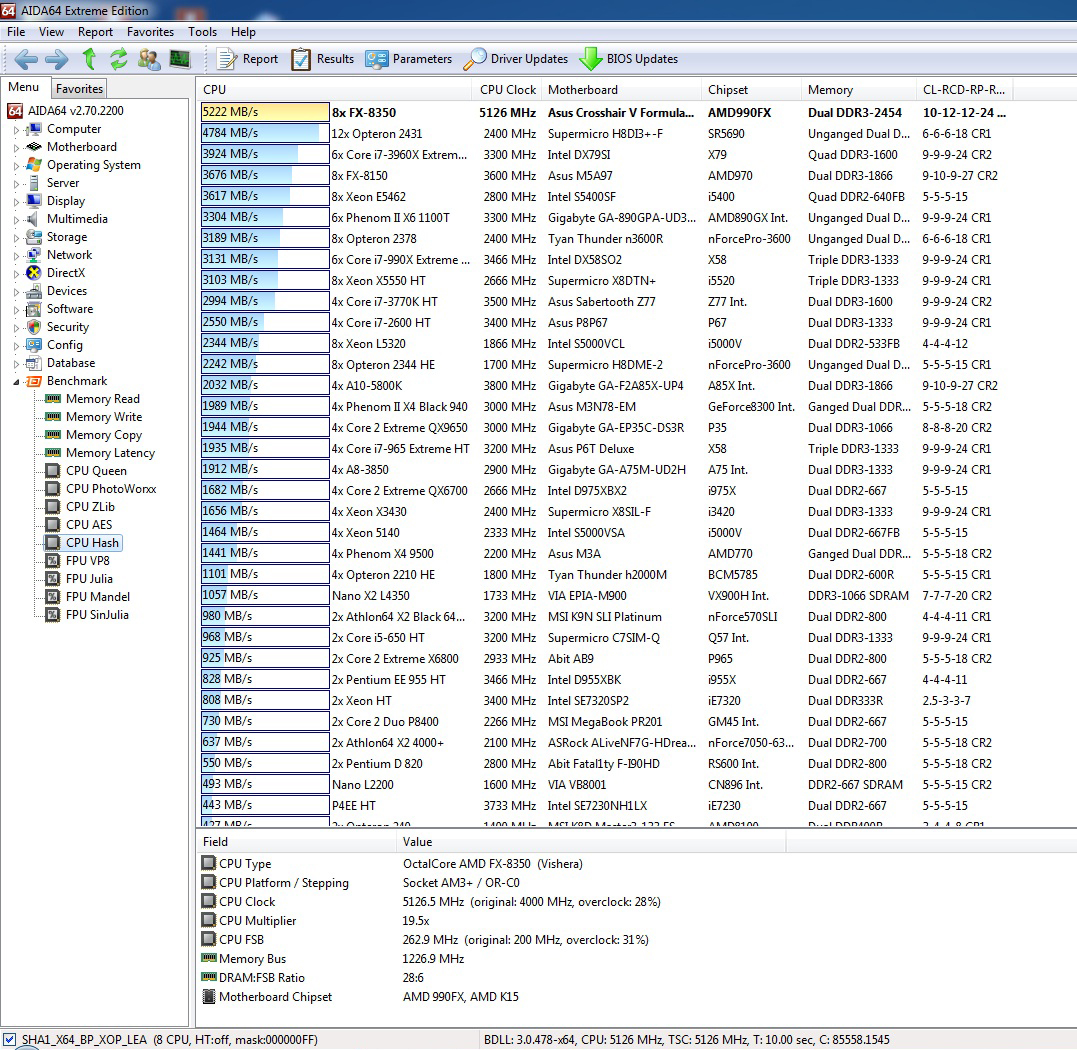Open the system monitor chip icon
Image resolution: width=1077 pixels, height=1050 pixels.
180,59
